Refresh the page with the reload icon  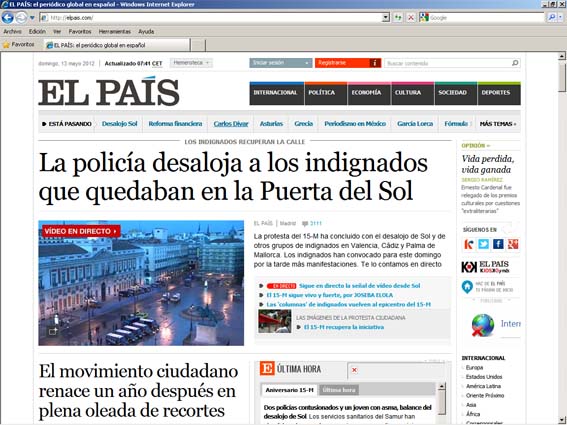398,17
